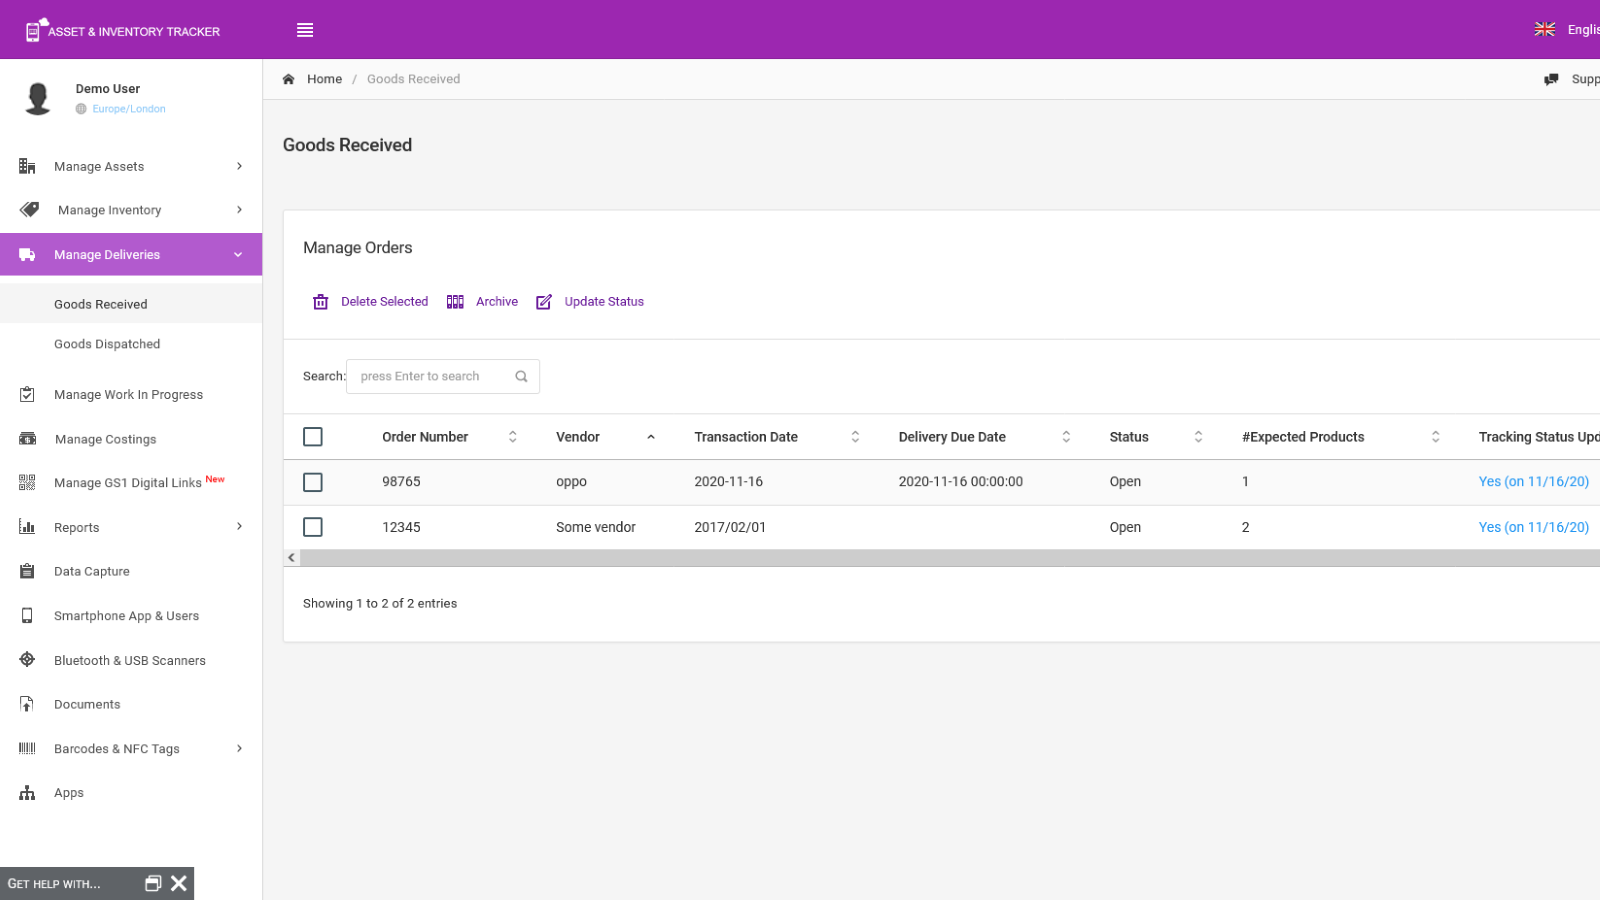Click the Archive icon in toolbar
1600x900 pixels.
click(455, 302)
